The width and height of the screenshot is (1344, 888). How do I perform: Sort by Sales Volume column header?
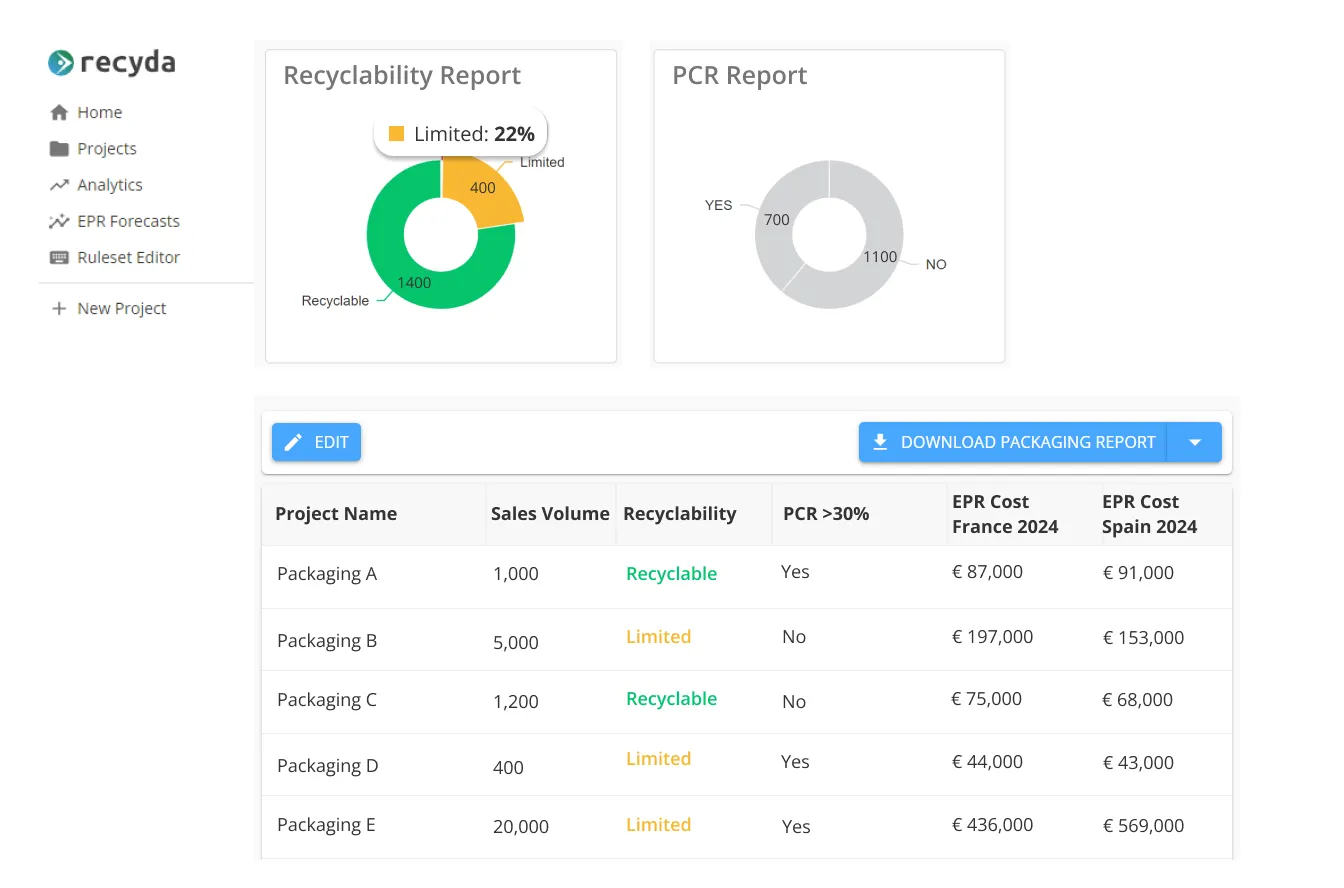(x=550, y=514)
